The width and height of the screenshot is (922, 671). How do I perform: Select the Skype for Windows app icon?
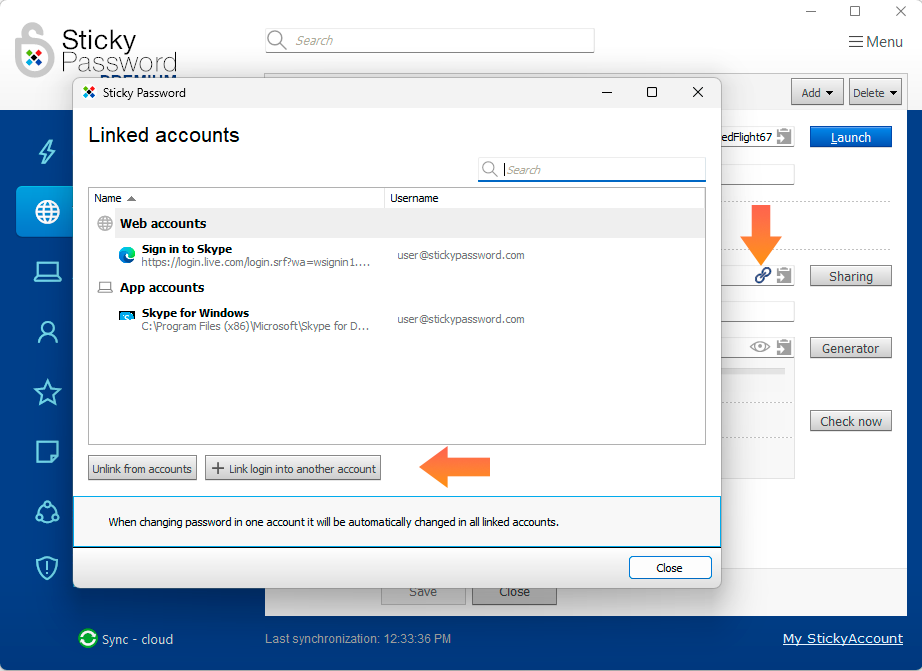[x=127, y=317]
